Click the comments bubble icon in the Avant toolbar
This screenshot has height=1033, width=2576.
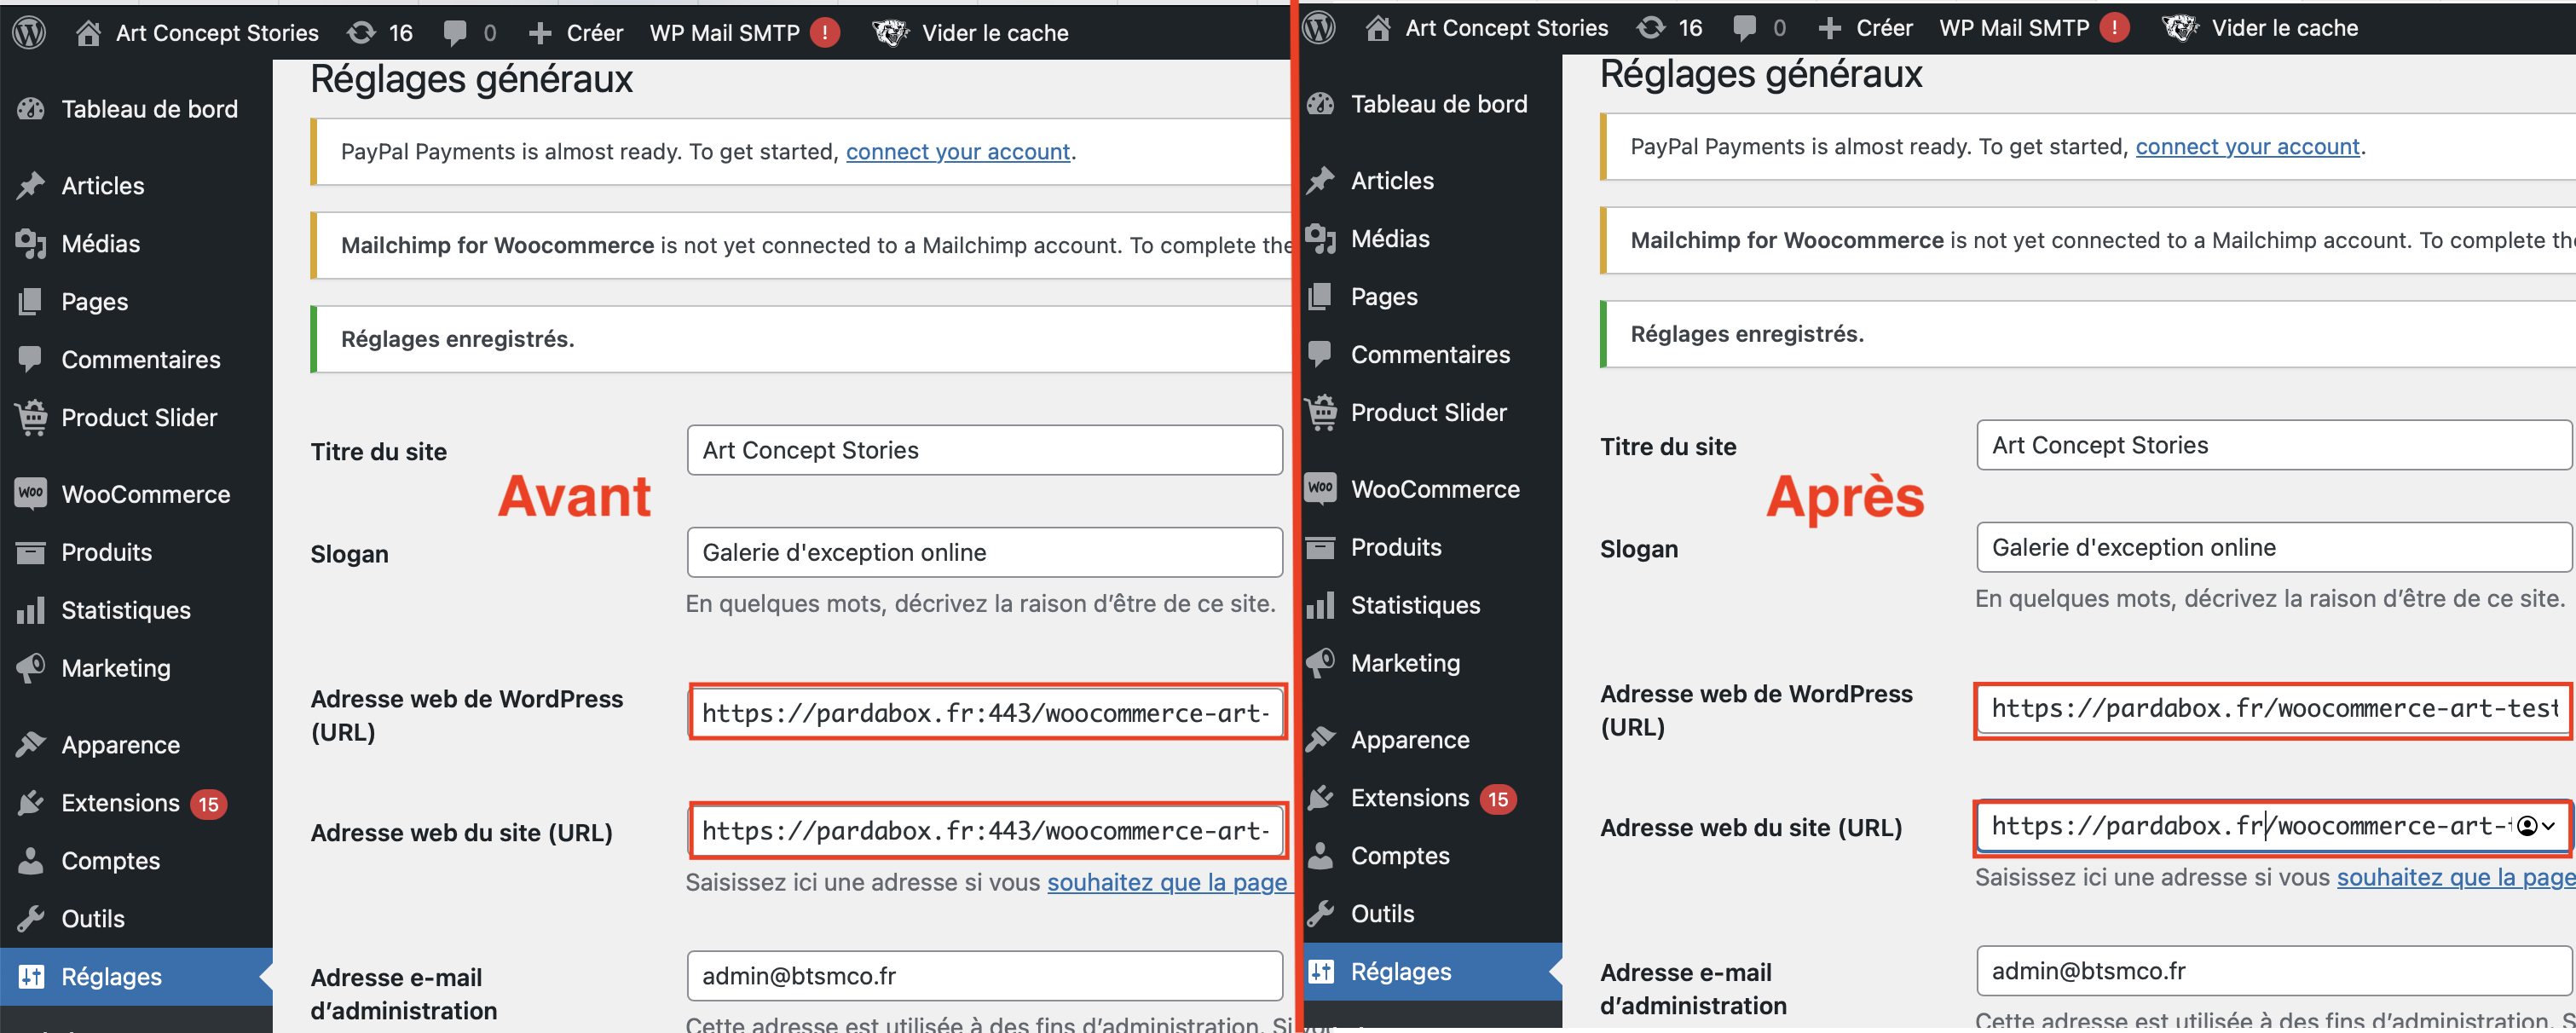(455, 33)
